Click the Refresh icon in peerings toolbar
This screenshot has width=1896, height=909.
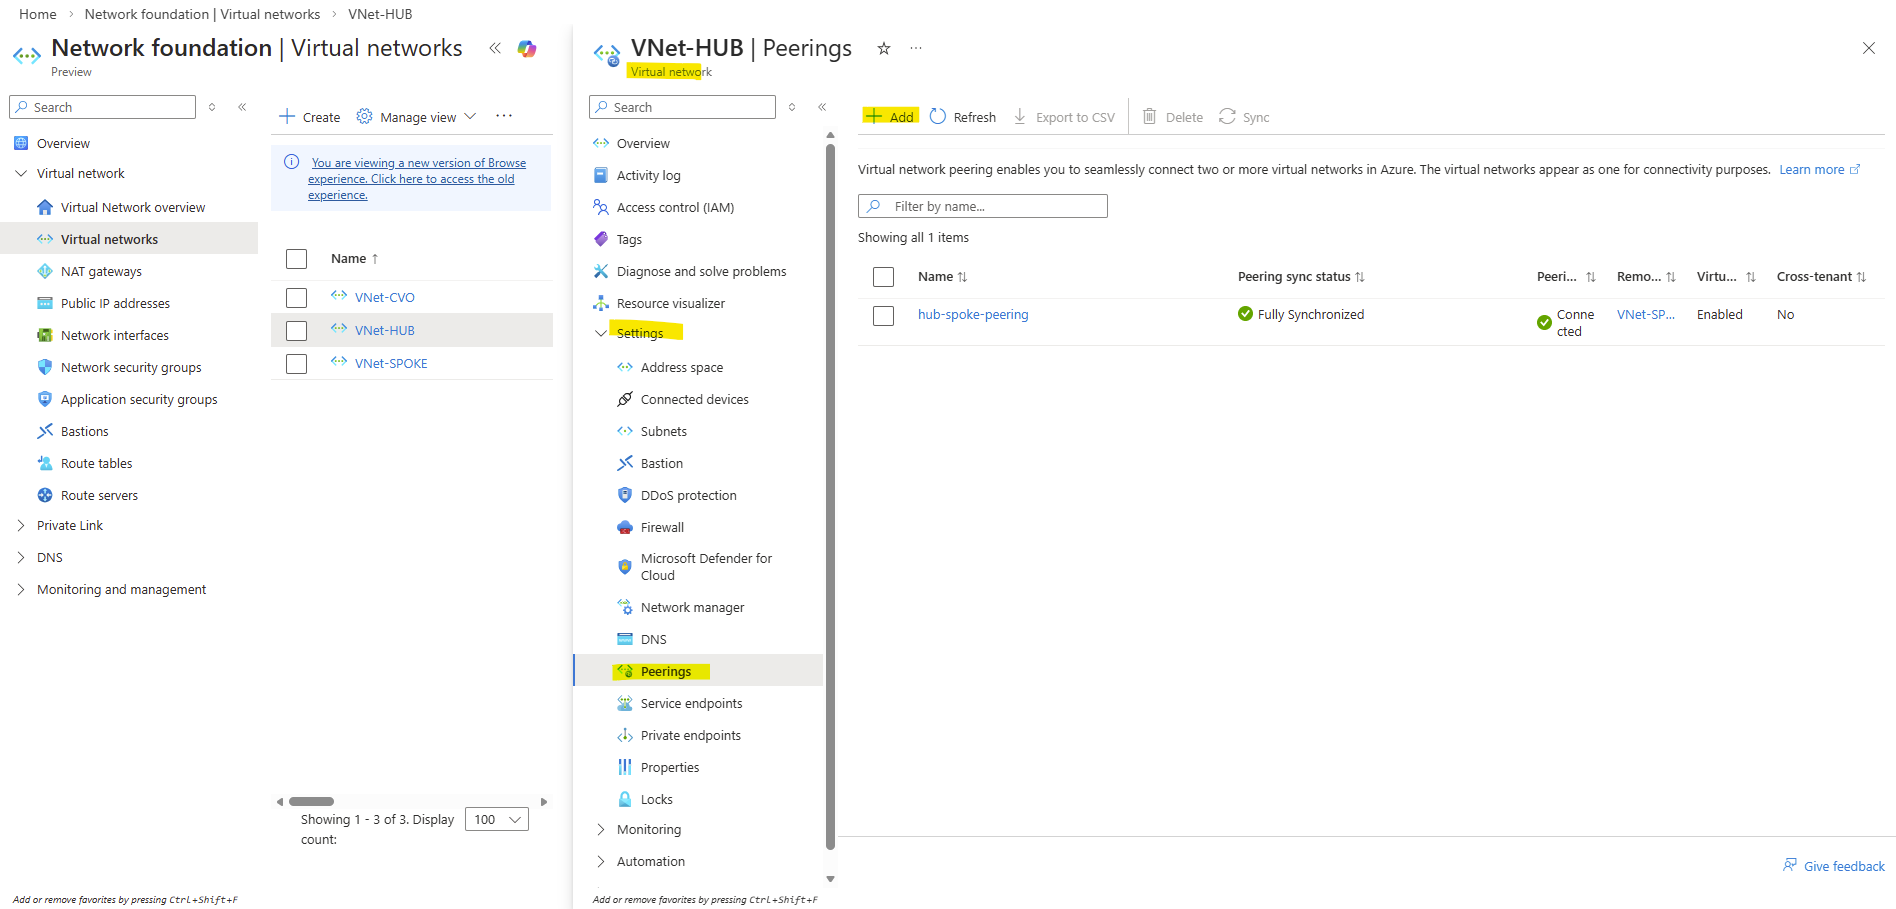click(938, 117)
